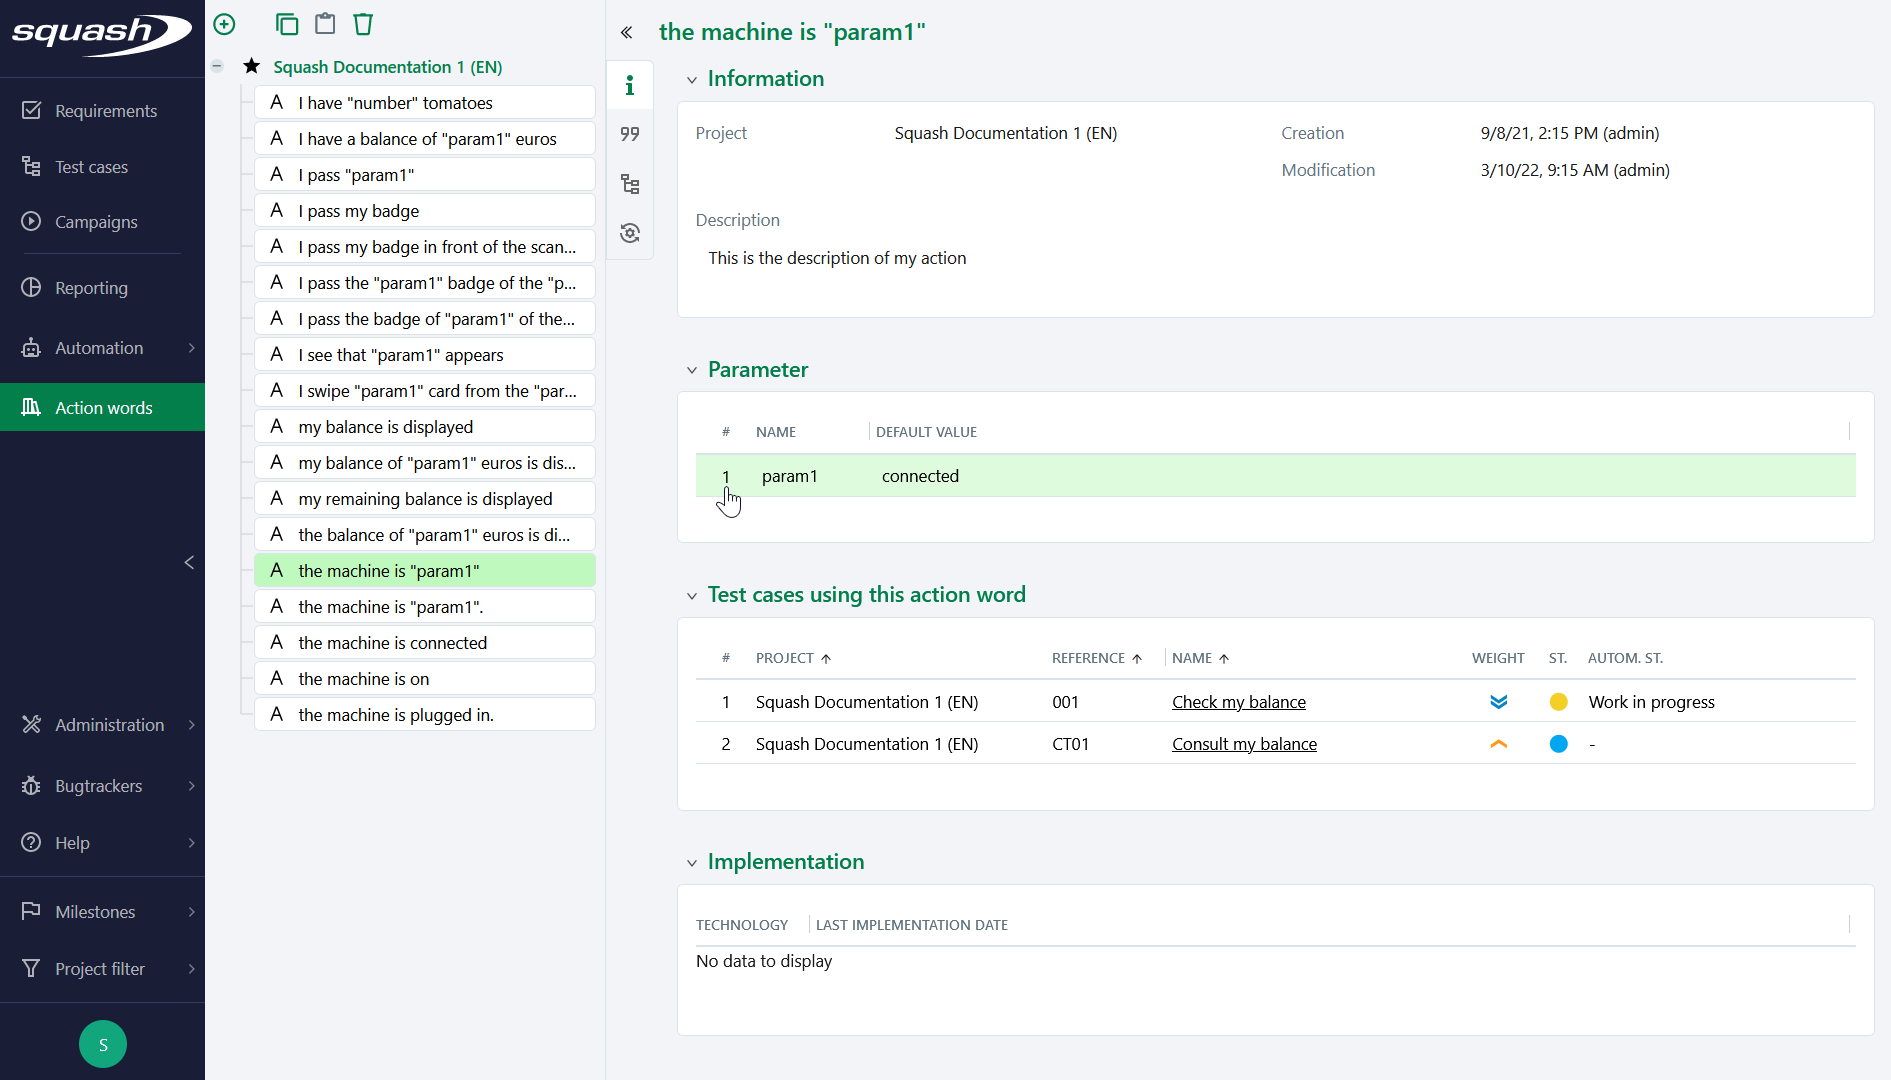Switch to the Campaigns section
This screenshot has height=1080, width=1891.
[95, 221]
